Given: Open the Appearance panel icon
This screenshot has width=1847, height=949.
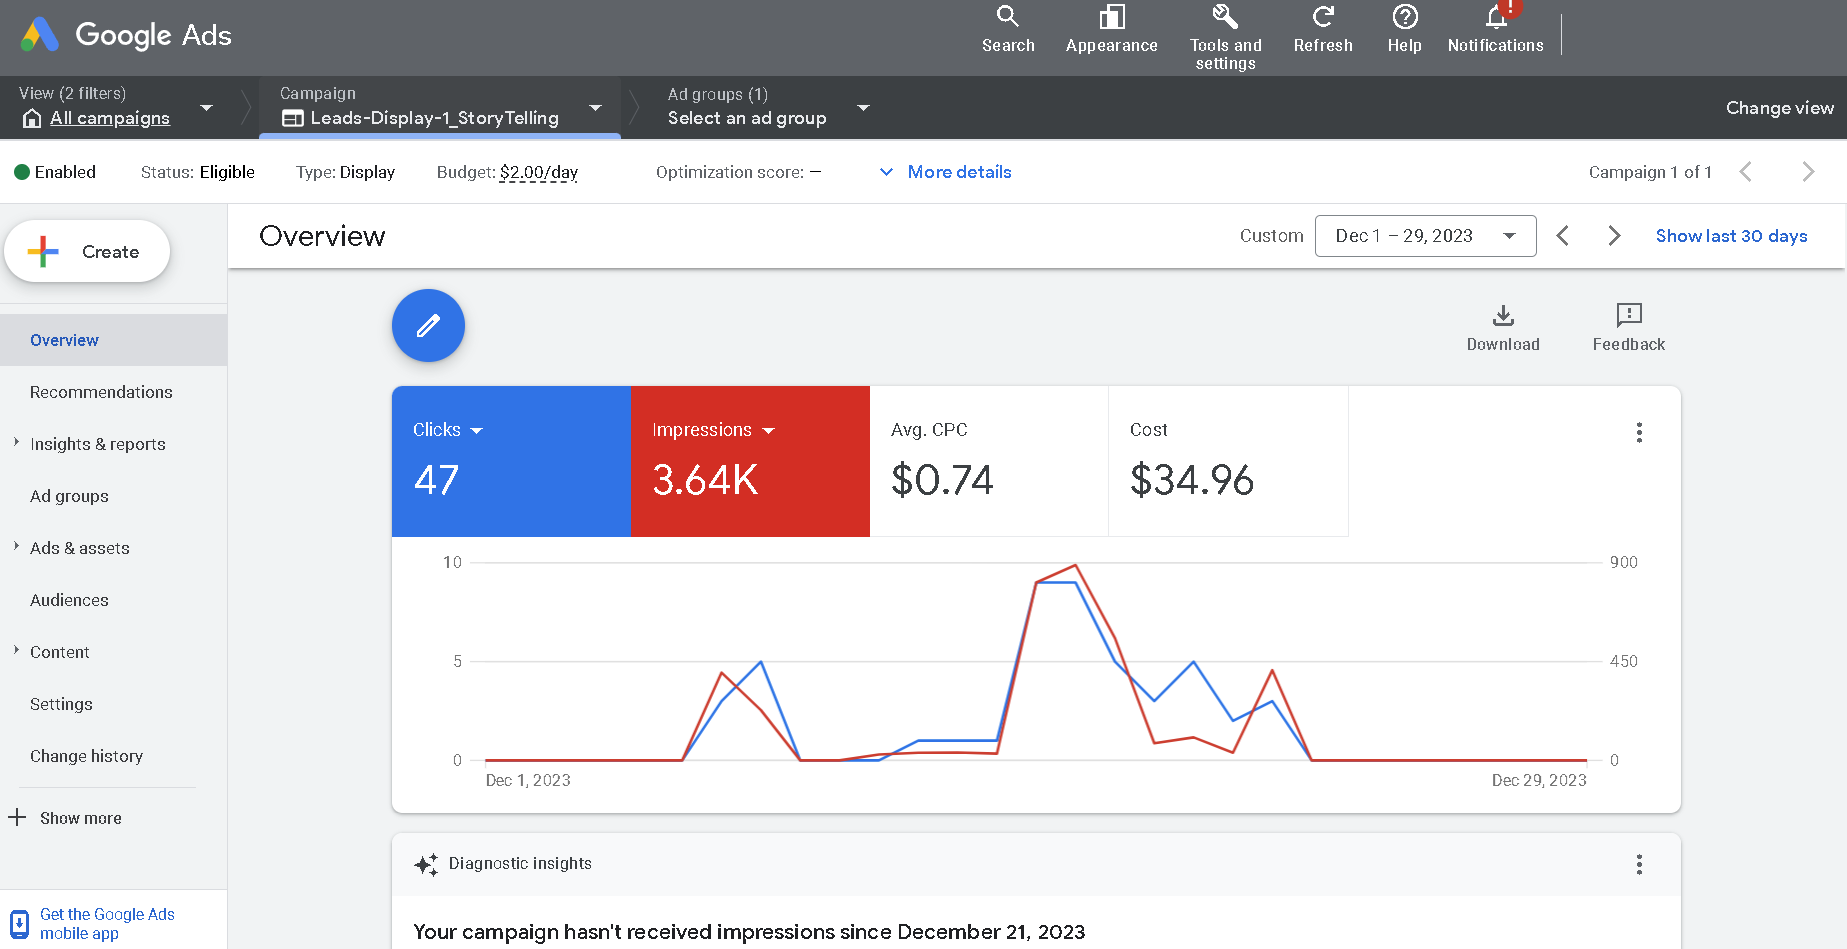Looking at the screenshot, I should [1111, 17].
